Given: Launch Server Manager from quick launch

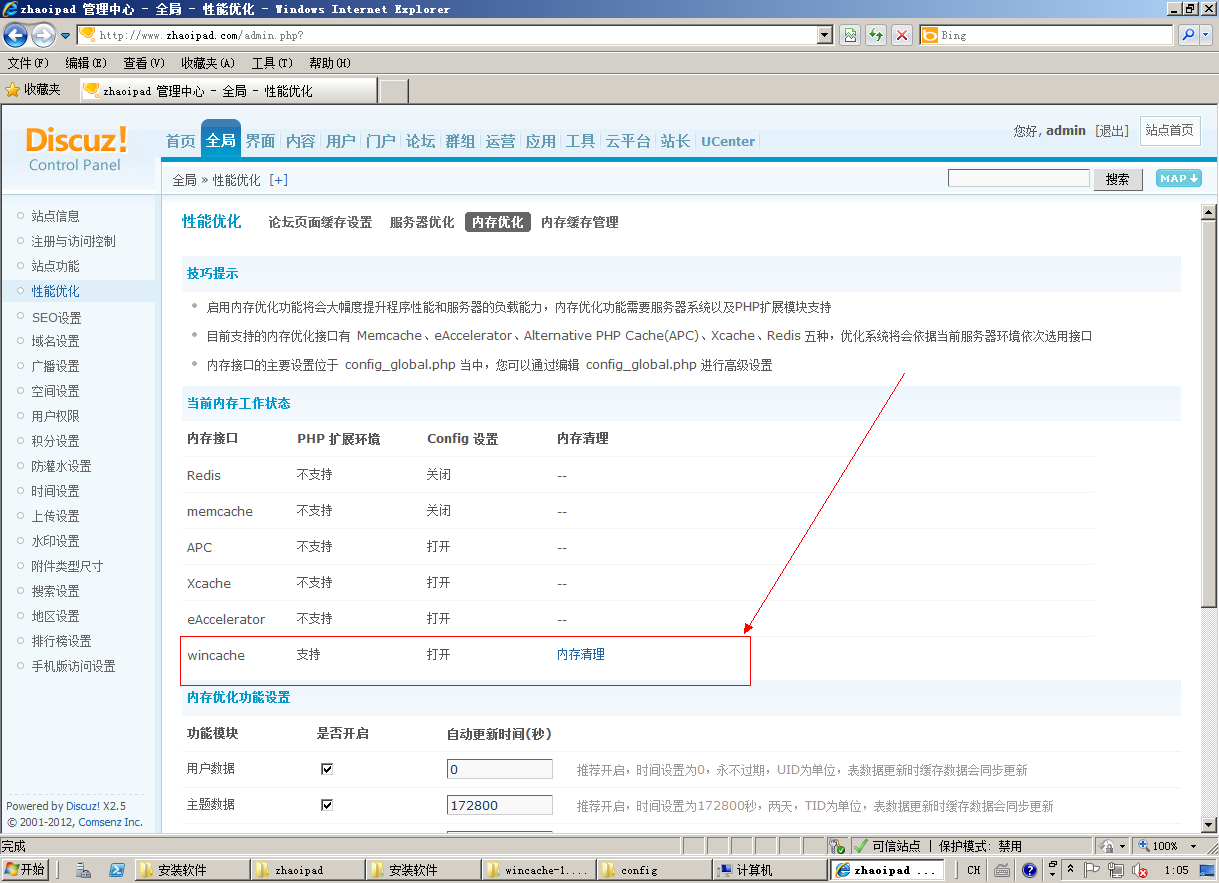Looking at the screenshot, I should [x=85, y=870].
